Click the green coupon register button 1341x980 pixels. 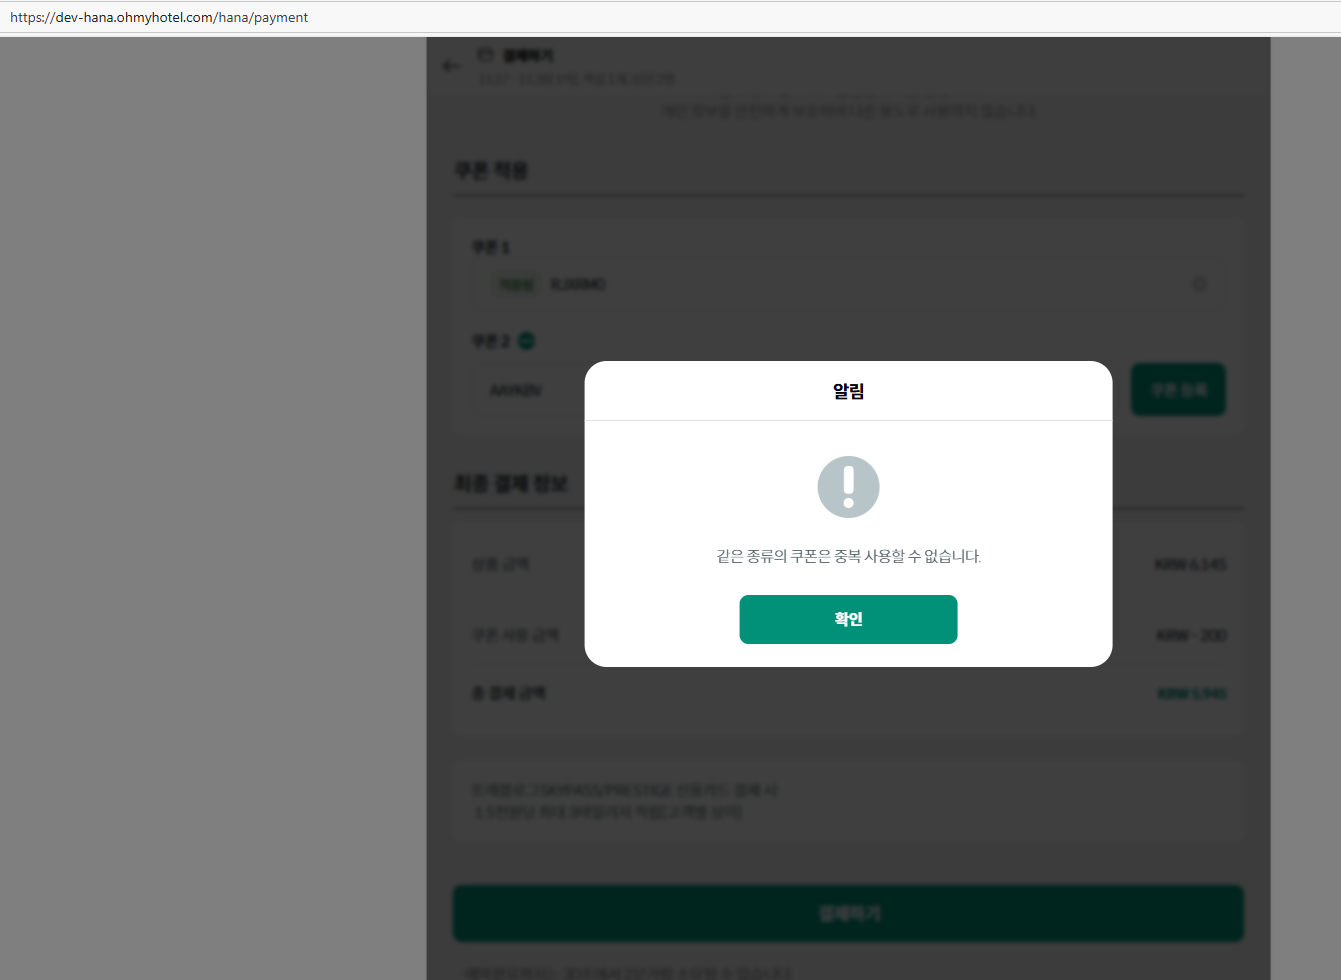click(1178, 389)
